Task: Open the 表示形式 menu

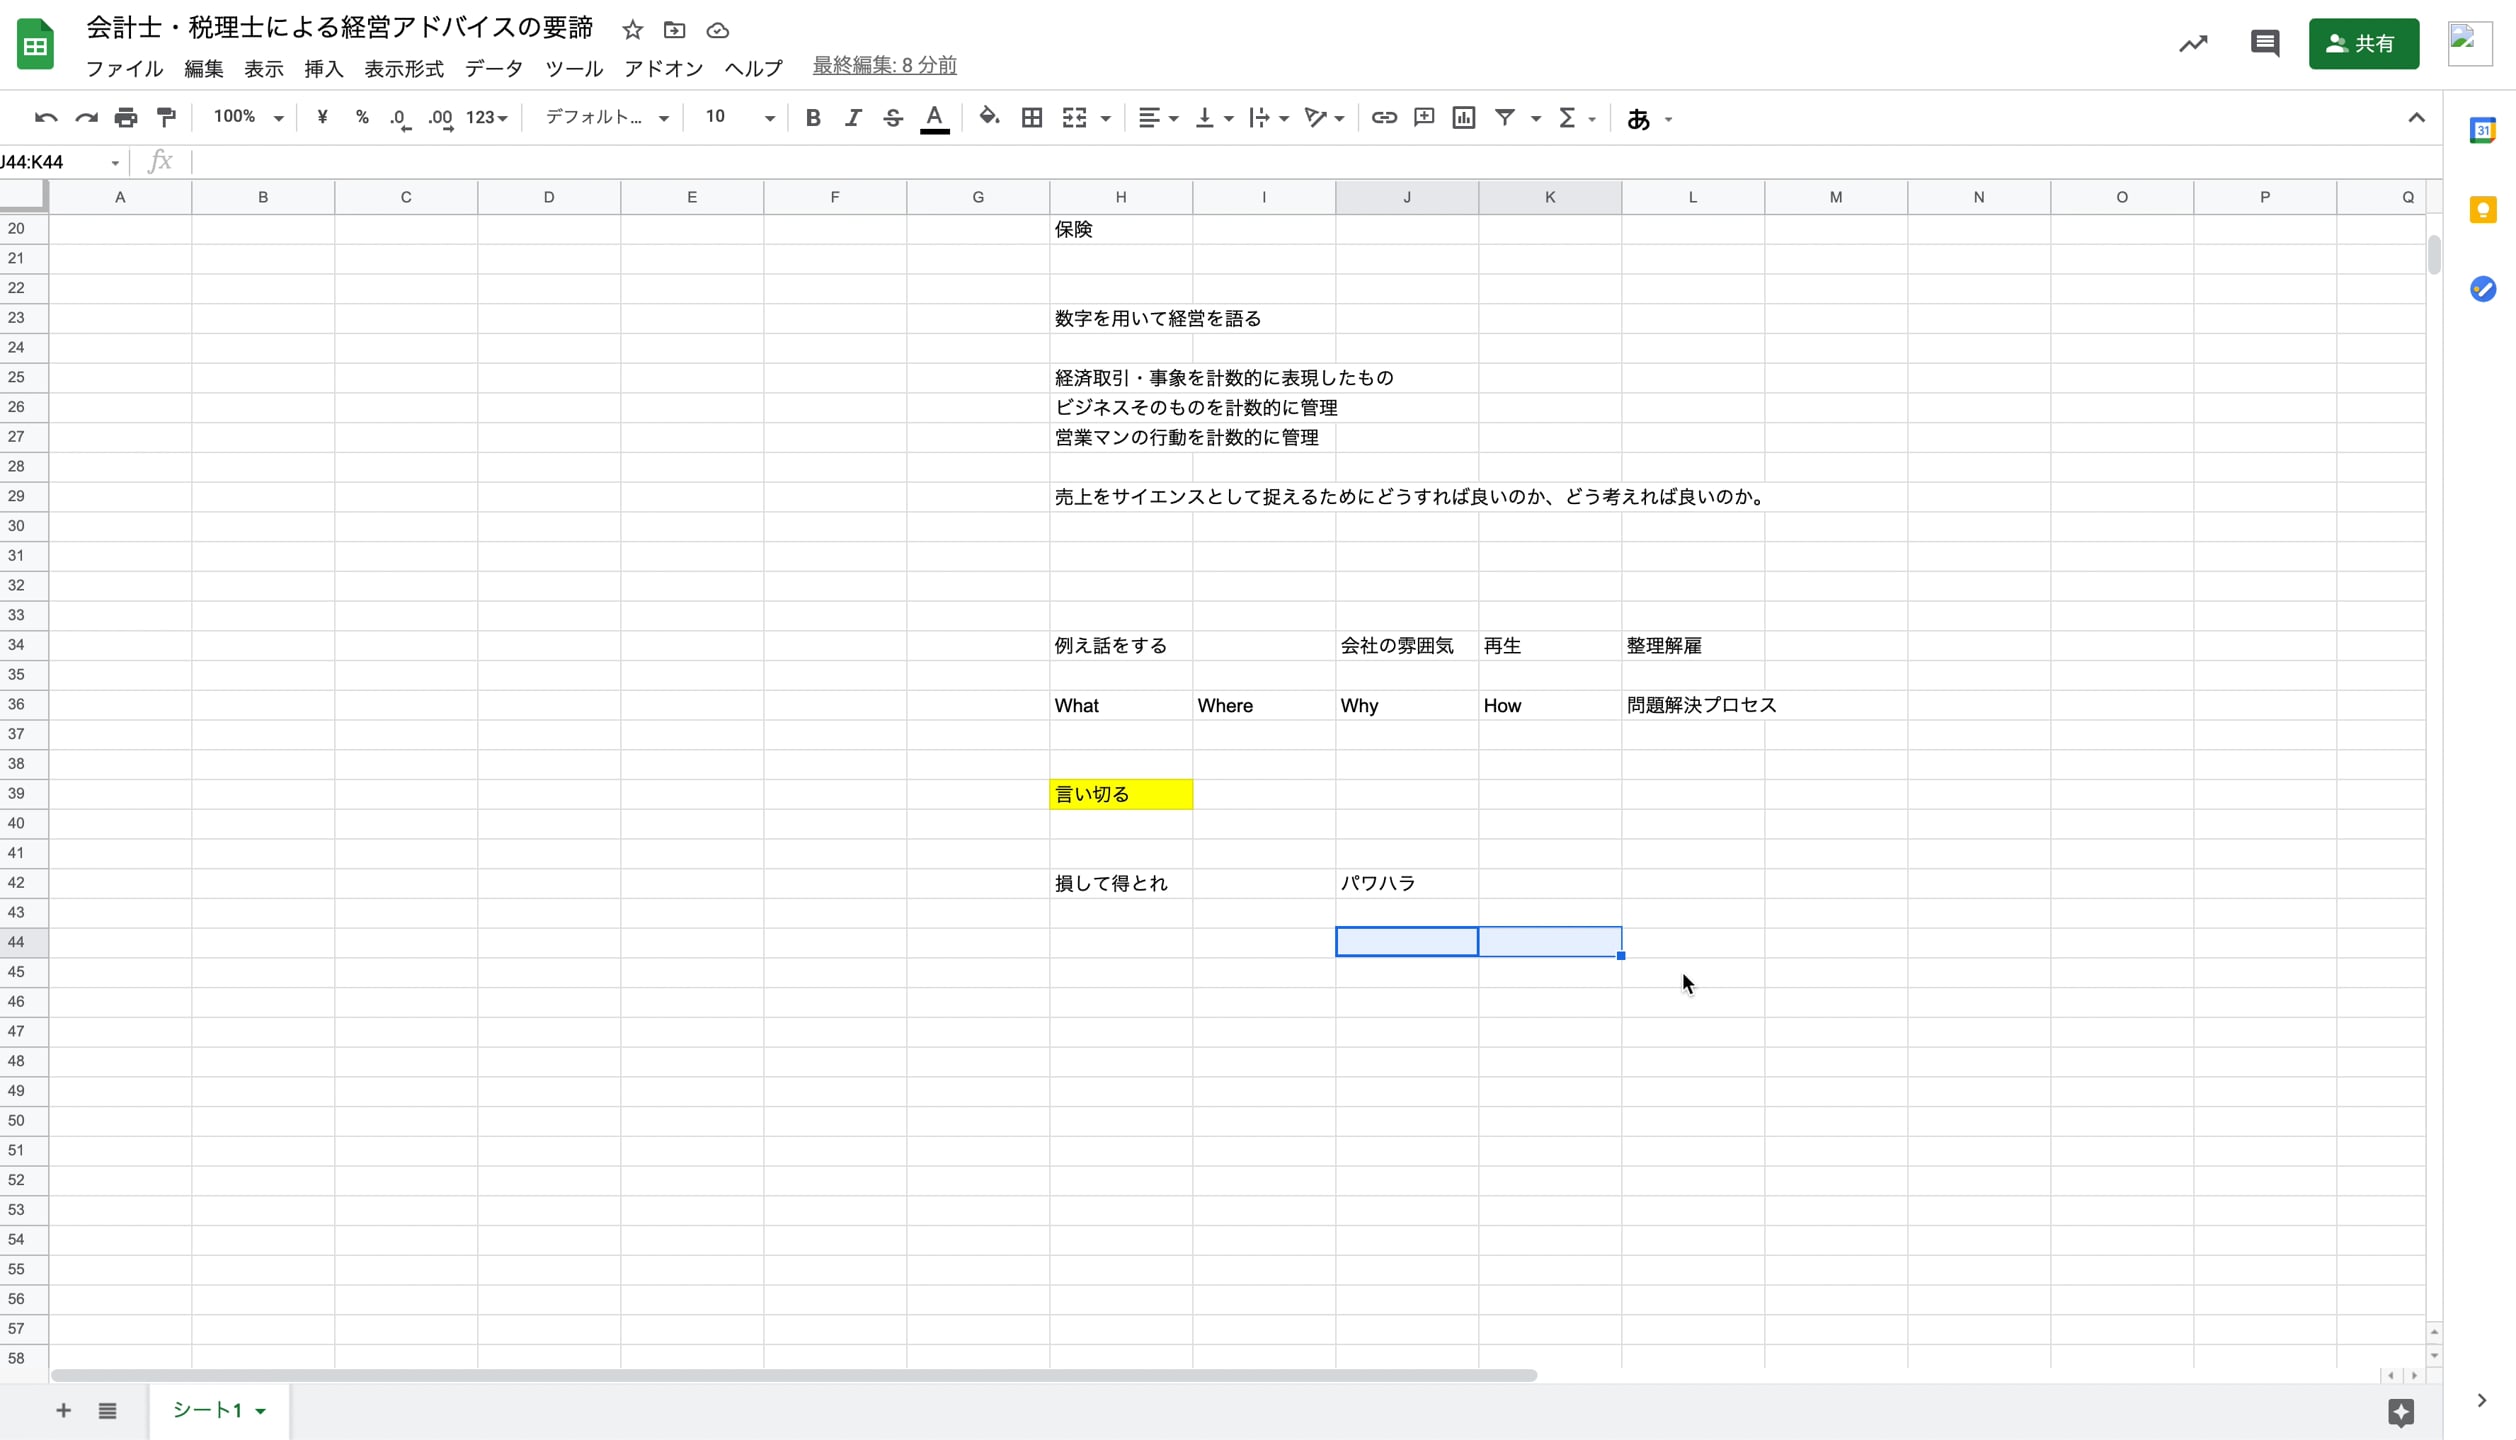Action: [403, 69]
